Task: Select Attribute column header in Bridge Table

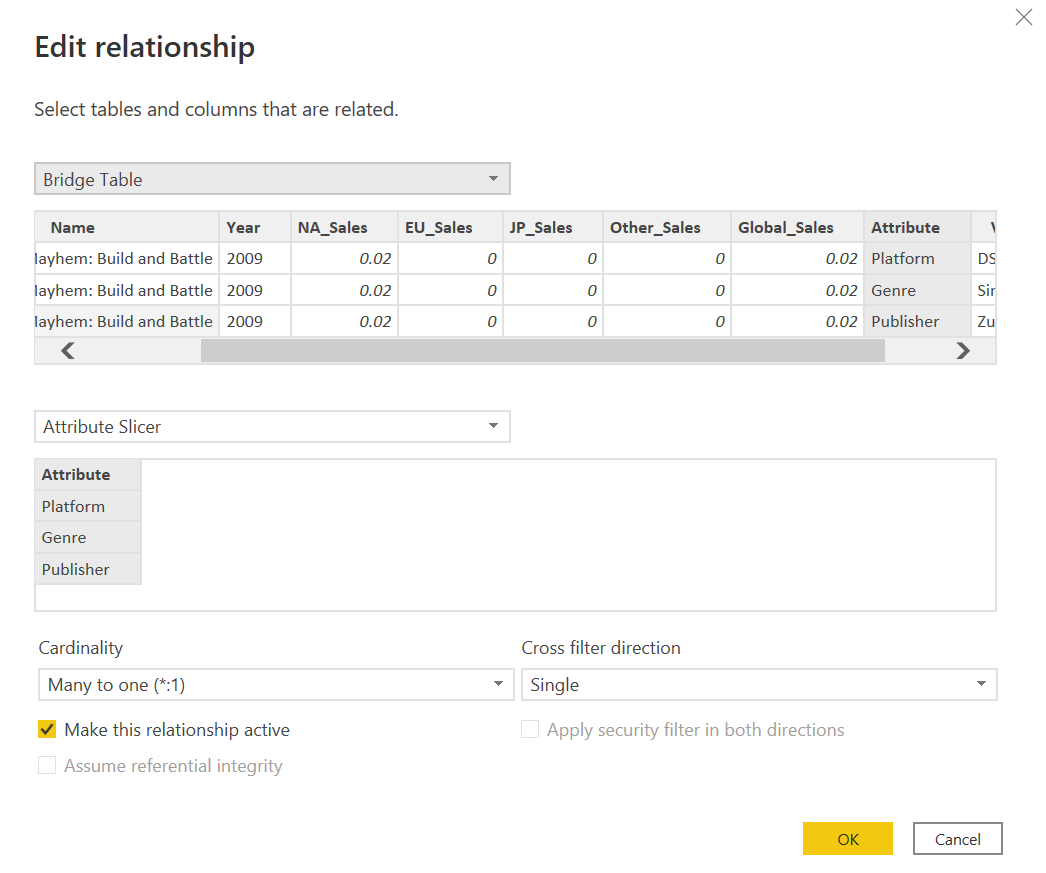Action: pyautogui.click(x=905, y=227)
